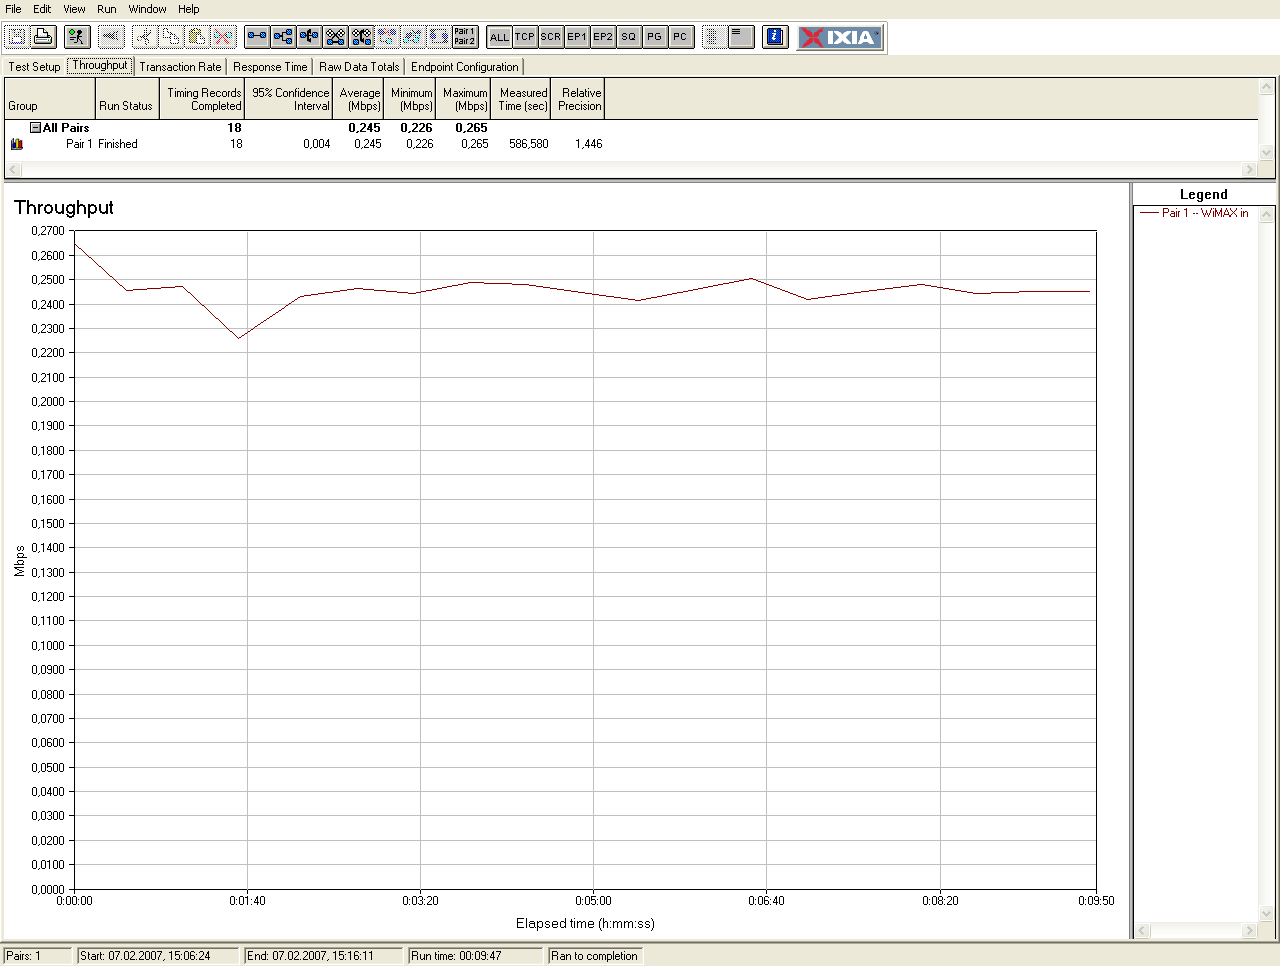1280x966 pixels.
Task: Click the Print toolbar icon
Action: point(43,37)
